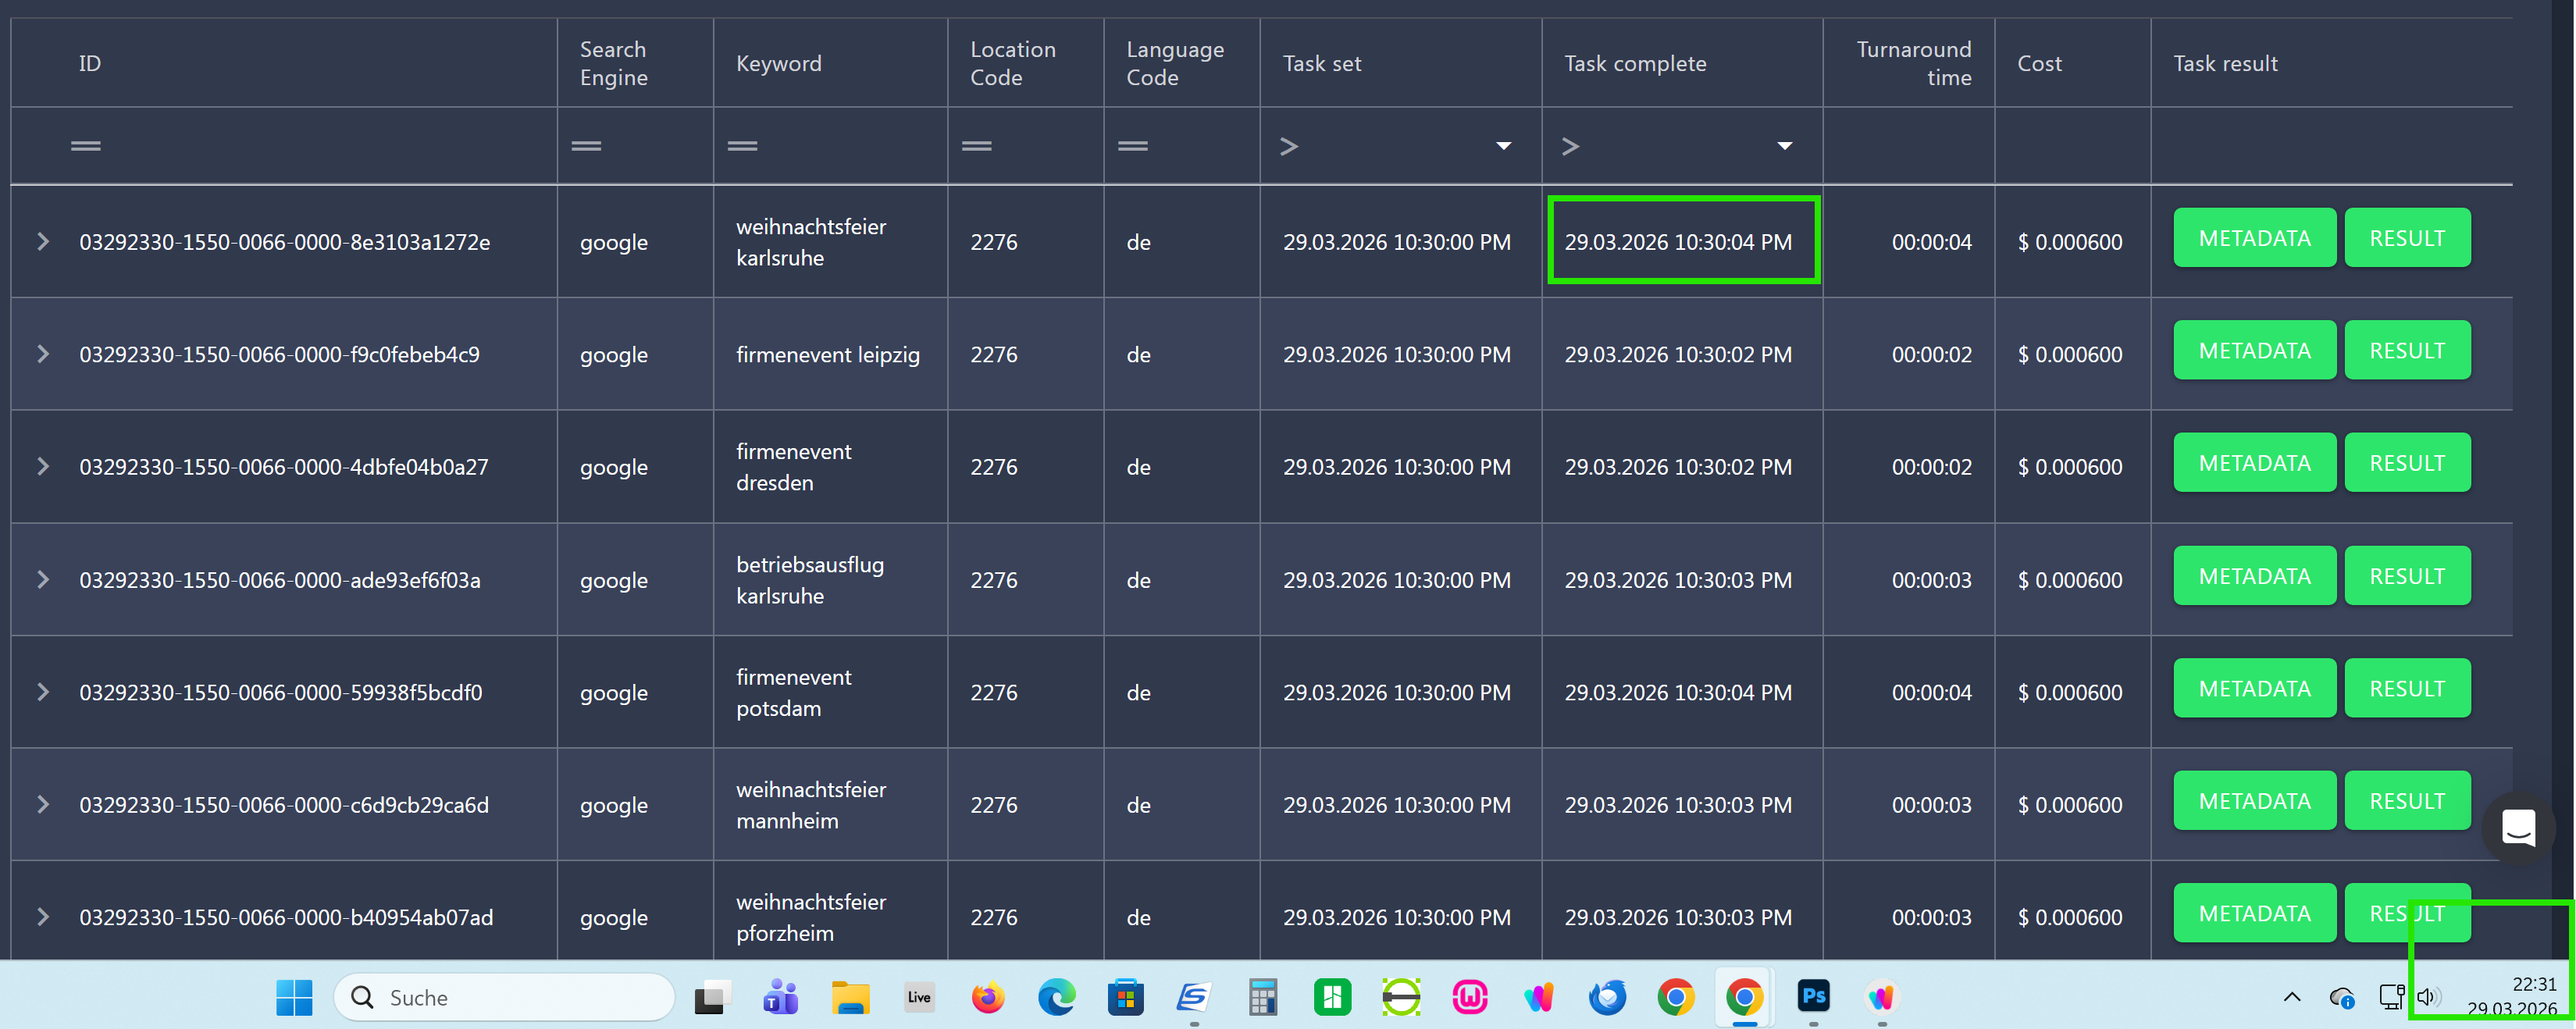Viewport: 2576px width, 1029px height.
Task: Click the ID column filter operator
Action: point(86,146)
